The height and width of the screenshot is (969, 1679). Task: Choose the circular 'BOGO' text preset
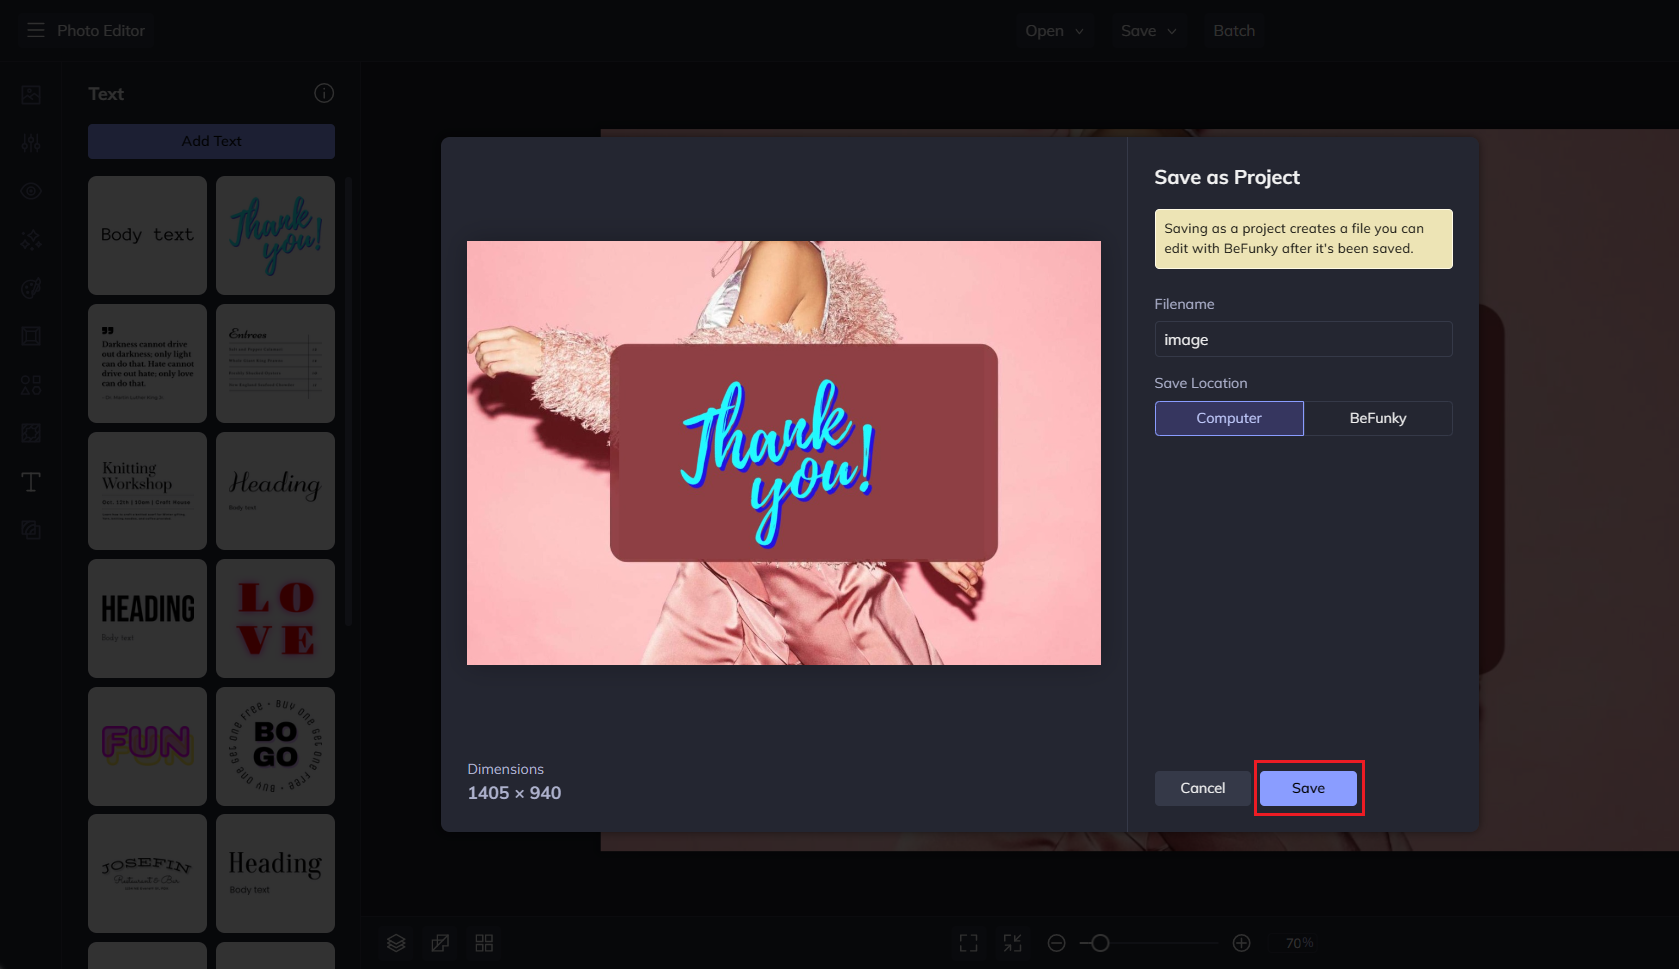[275, 746]
